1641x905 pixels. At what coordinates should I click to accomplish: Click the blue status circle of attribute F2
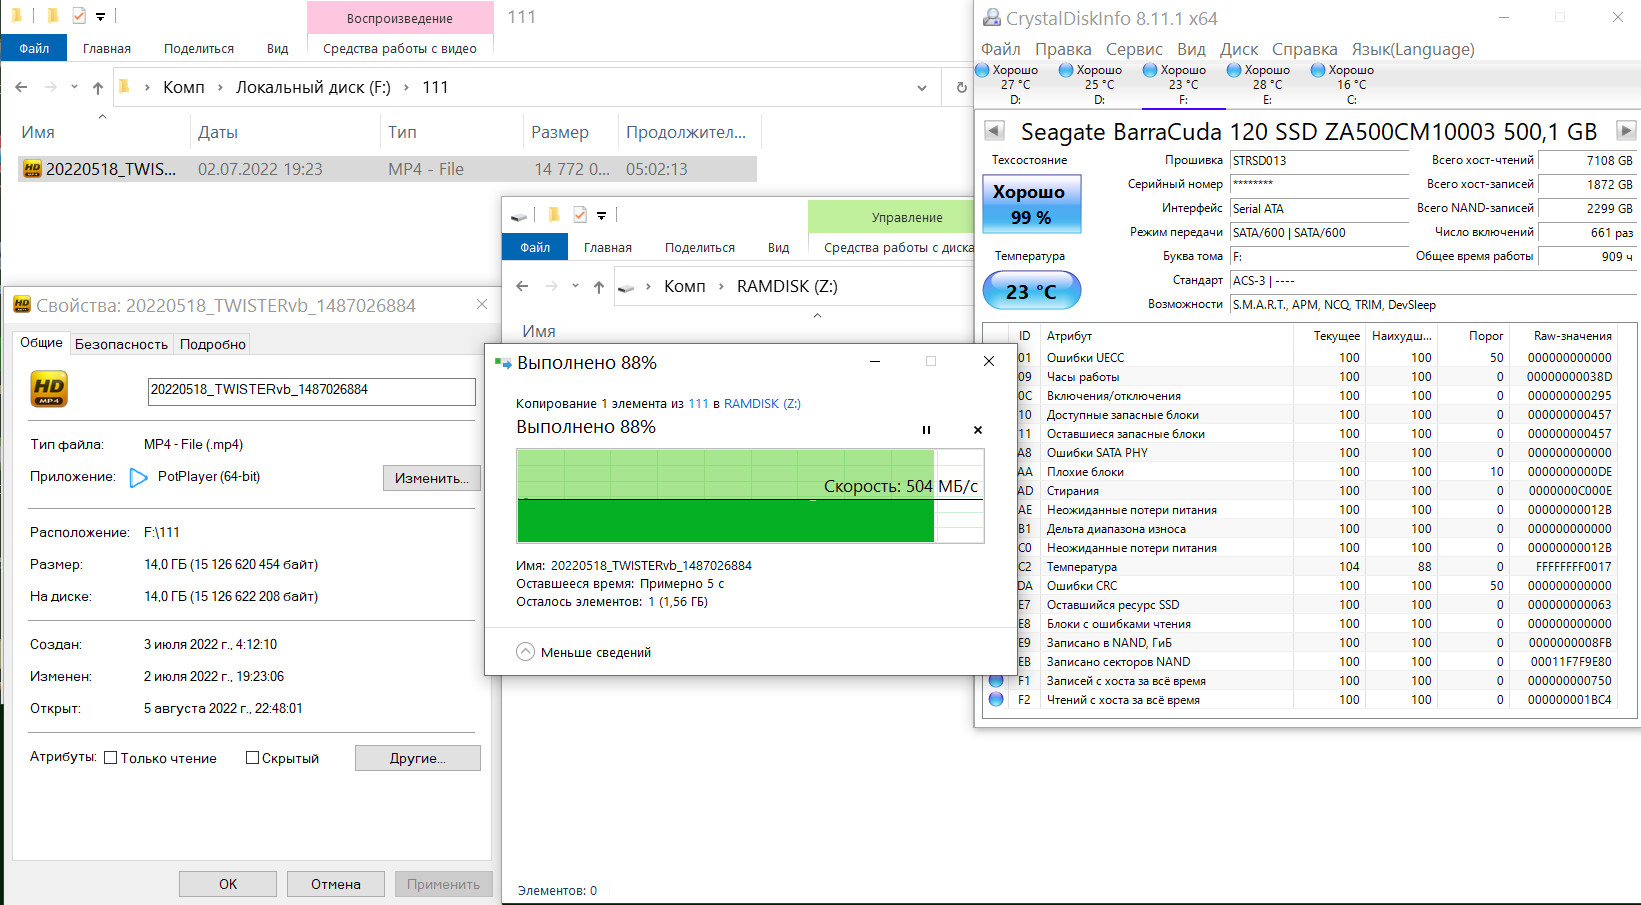(x=996, y=699)
